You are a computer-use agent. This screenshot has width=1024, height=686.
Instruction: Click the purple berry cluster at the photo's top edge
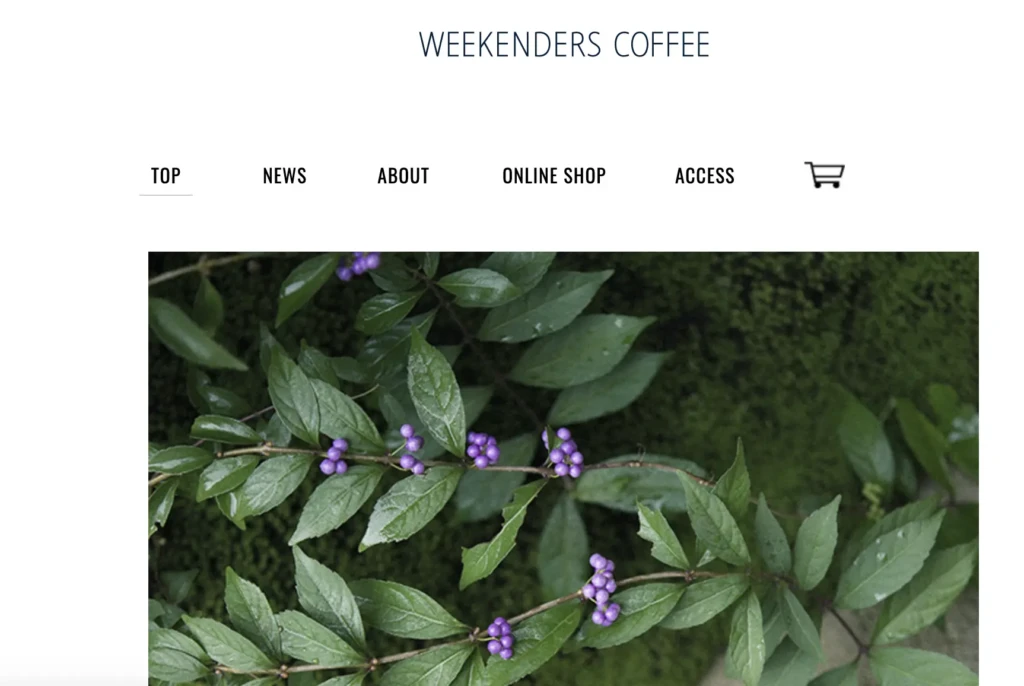click(359, 265)
